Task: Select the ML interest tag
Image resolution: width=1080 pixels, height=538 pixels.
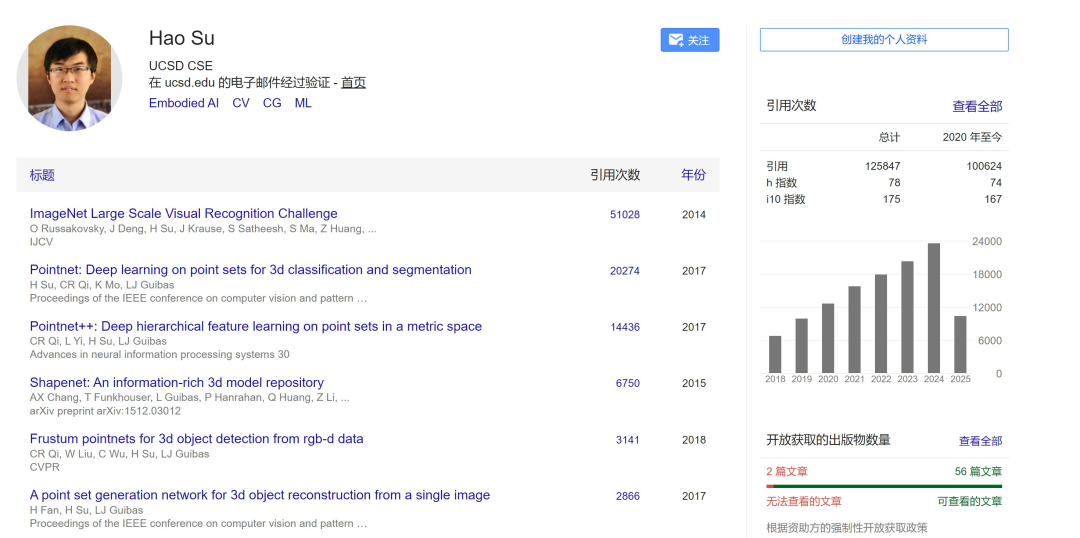Action: click(x=303, y=103)
